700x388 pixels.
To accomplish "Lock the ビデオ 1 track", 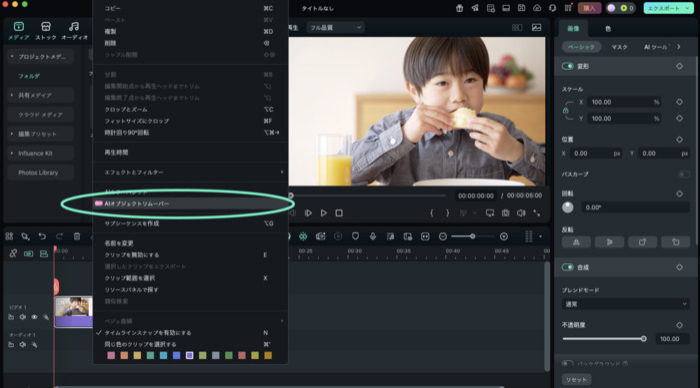I will (11, 317).
